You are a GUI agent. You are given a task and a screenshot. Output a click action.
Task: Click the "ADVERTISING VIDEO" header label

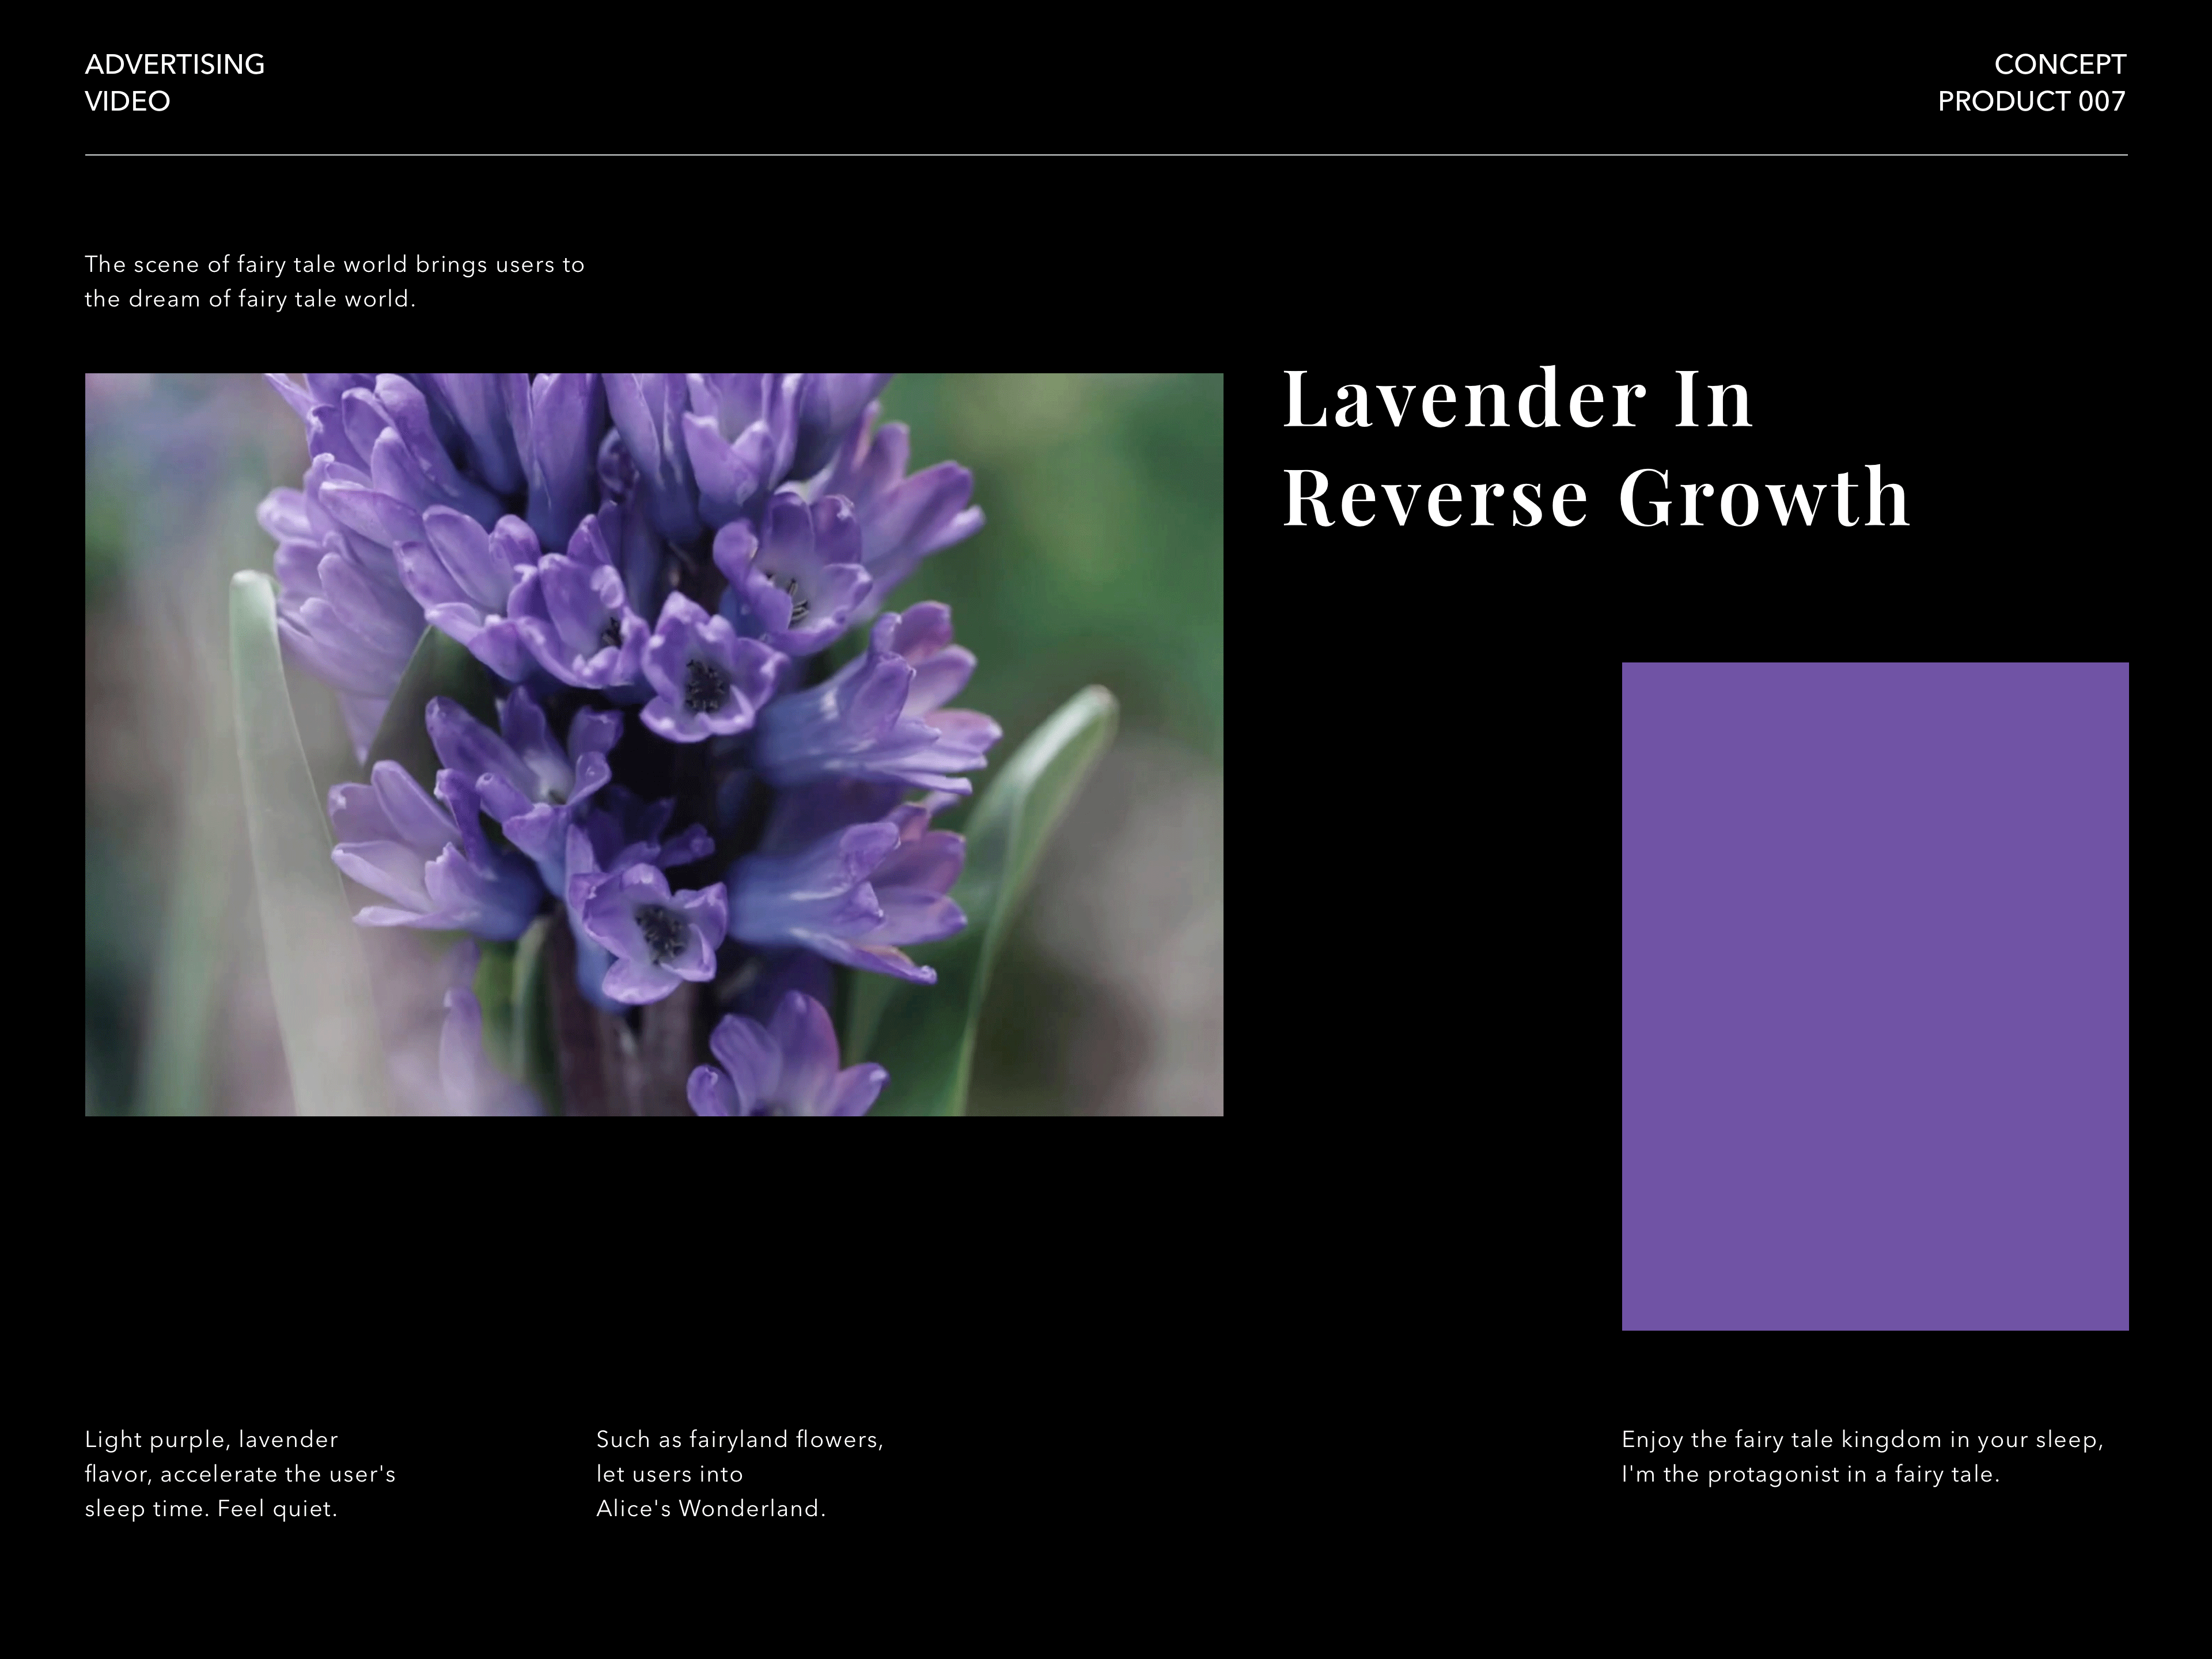(x=175, y=83)
